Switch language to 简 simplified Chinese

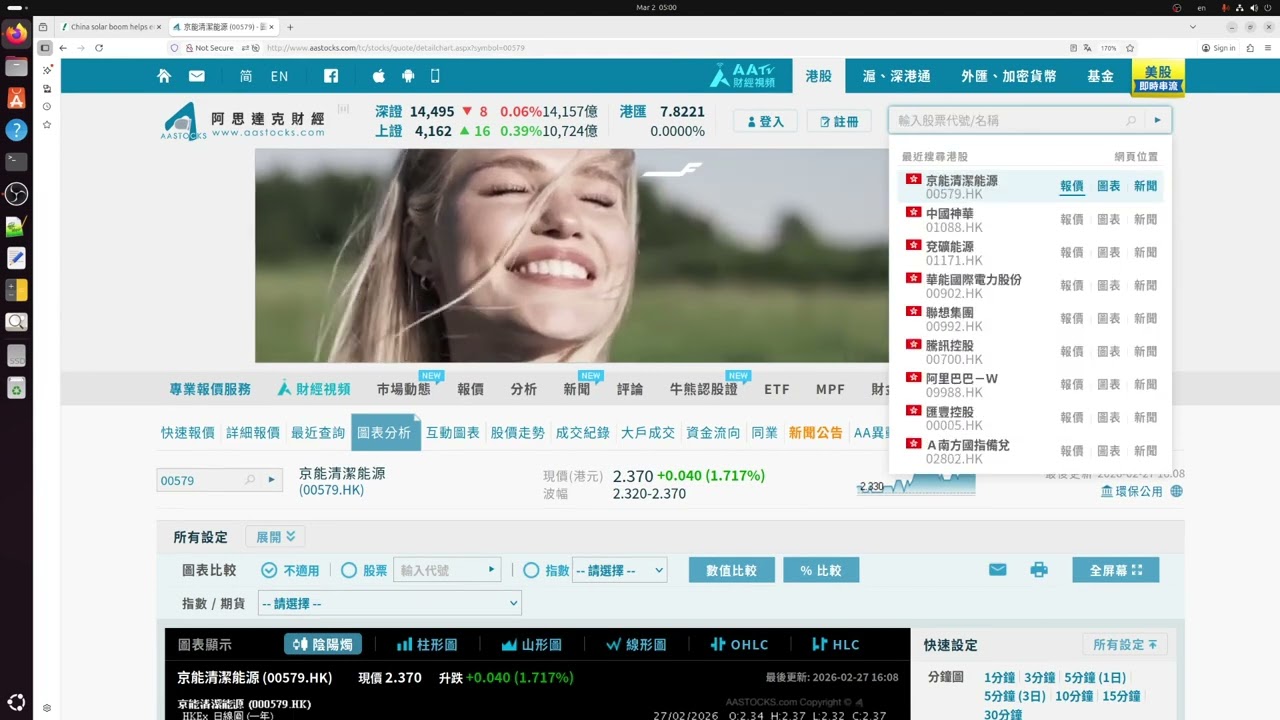(246, 76)
